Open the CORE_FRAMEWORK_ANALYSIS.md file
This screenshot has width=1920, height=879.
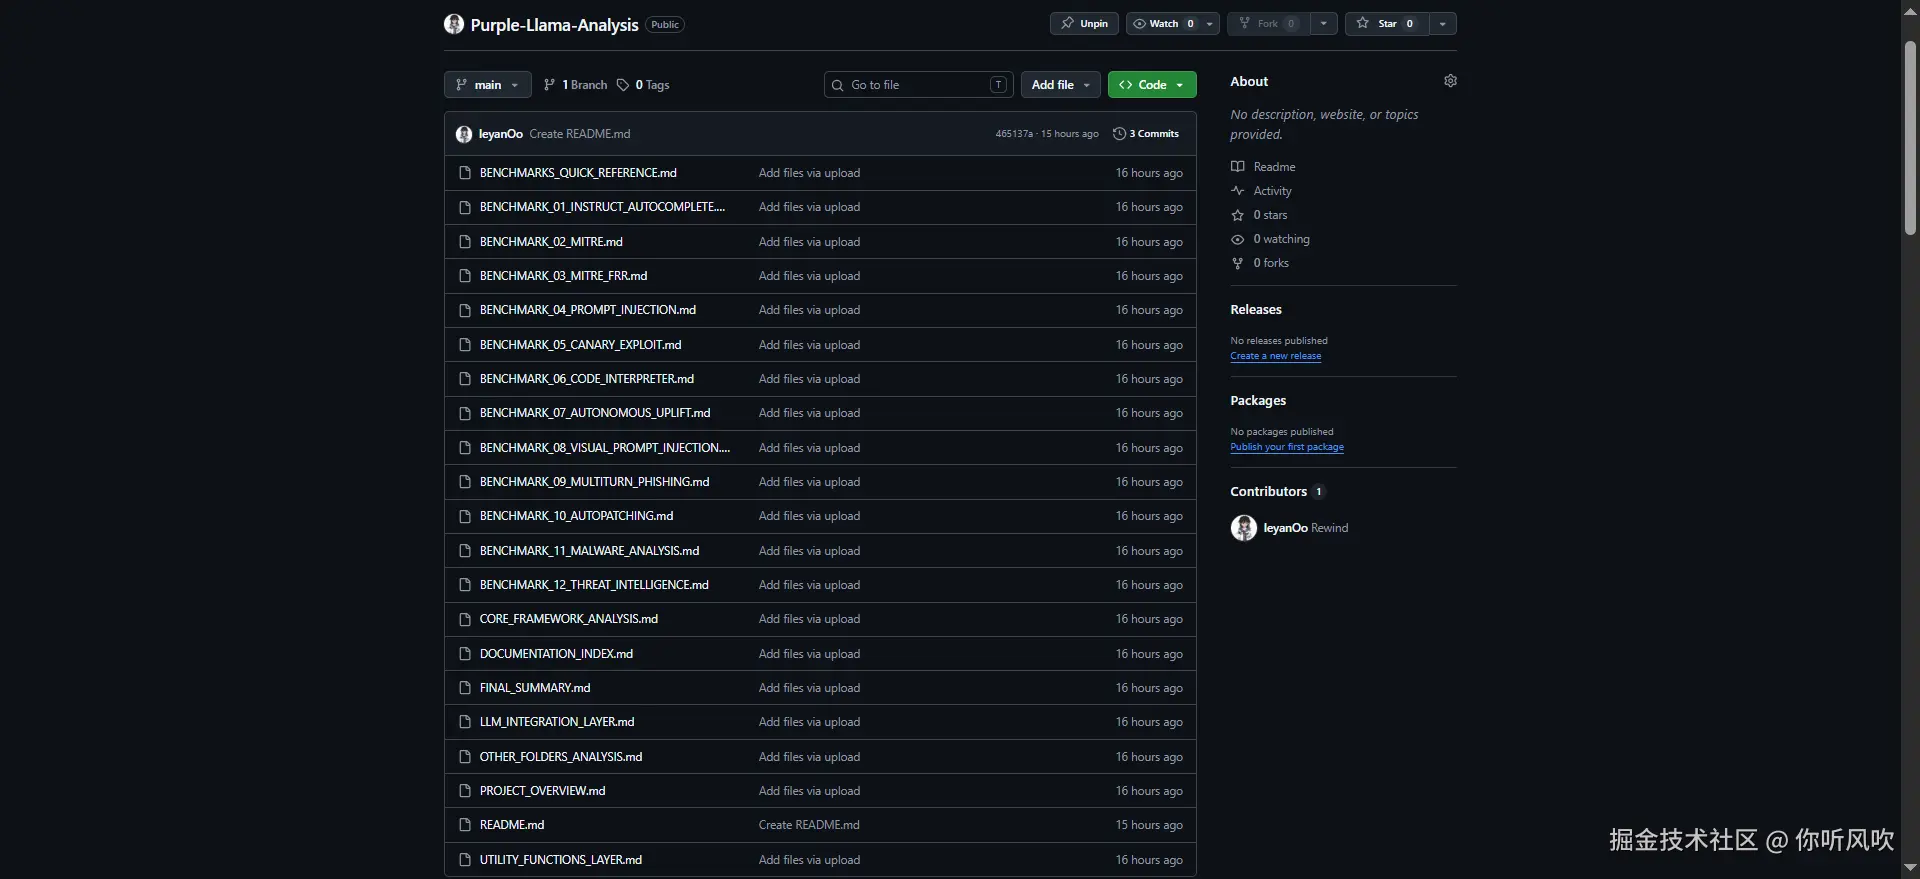click(x=569, y=619)
